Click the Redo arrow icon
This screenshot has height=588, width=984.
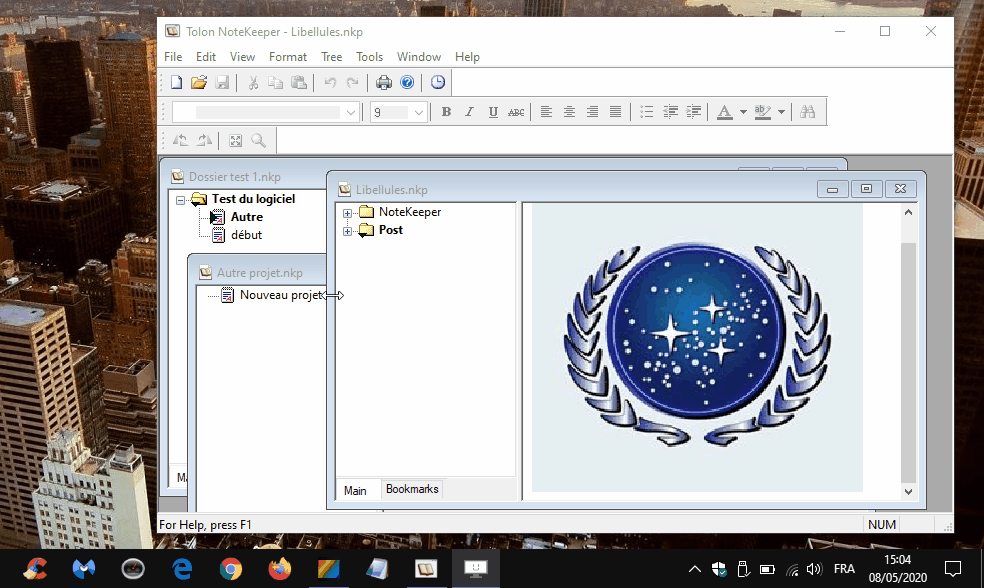click(353, 82)
